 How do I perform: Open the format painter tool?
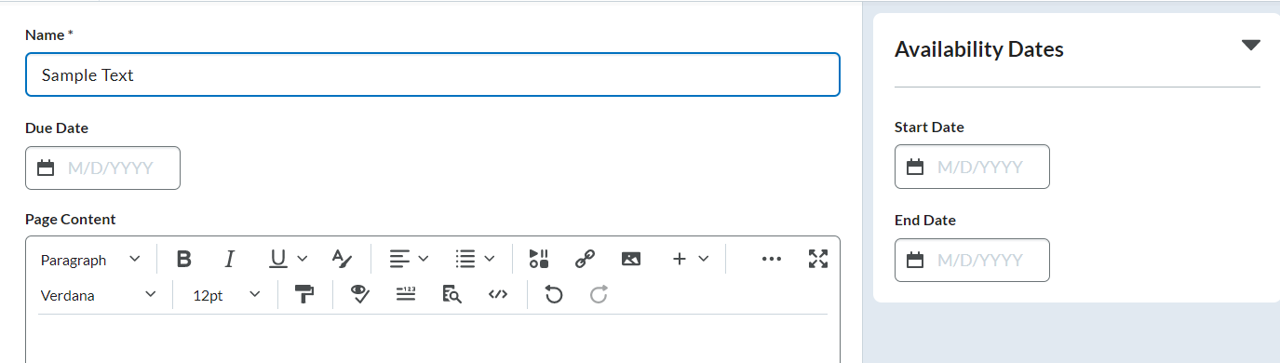click(305, 294)
